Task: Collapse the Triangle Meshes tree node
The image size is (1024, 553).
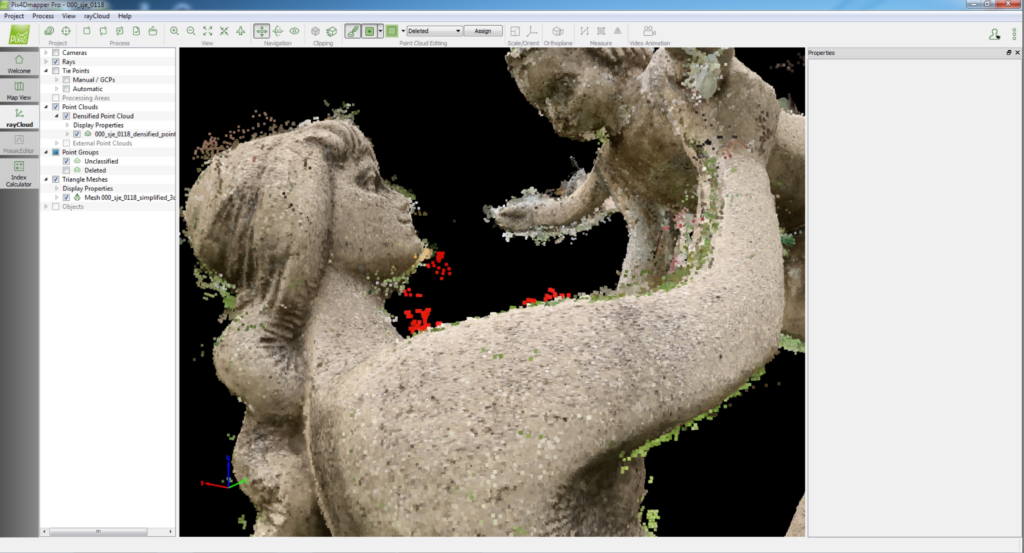Action: click(45, 179)
